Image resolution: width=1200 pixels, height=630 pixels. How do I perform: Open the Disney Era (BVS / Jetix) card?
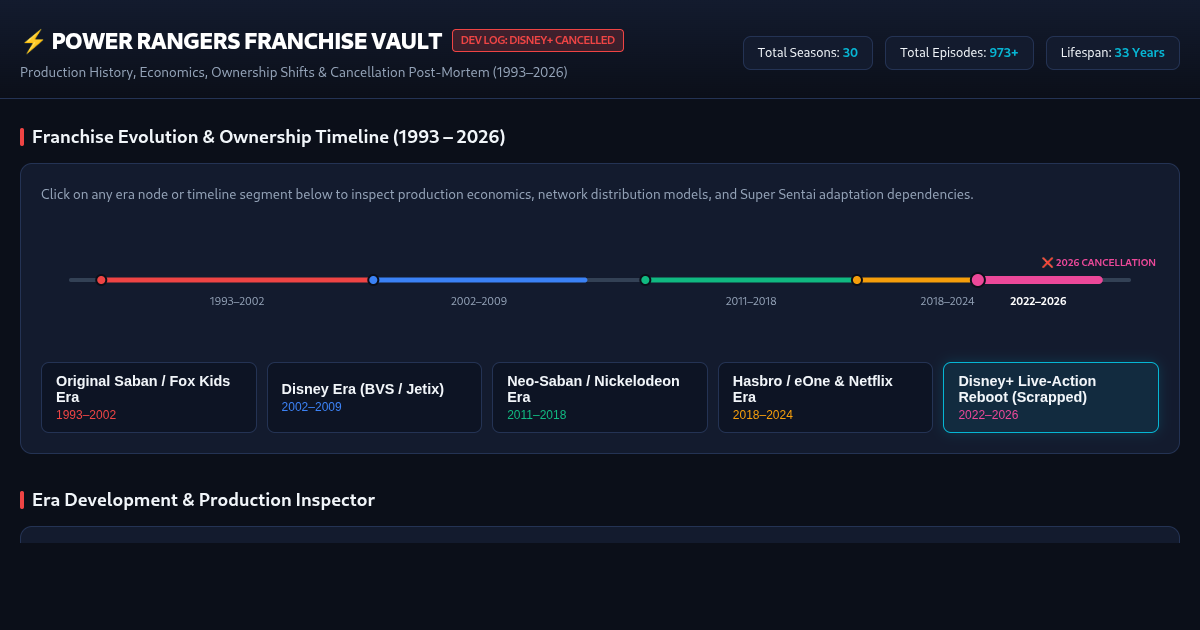374,397
